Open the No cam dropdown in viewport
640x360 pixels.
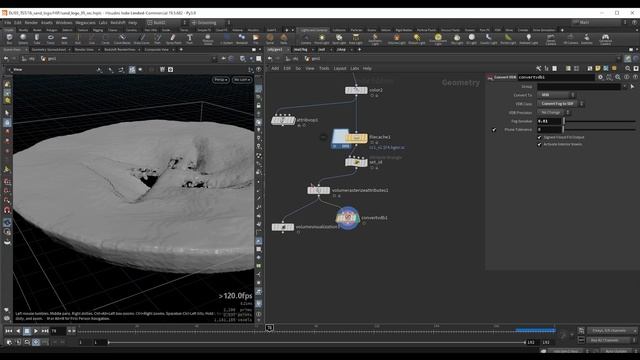click(x=242, y=80)
